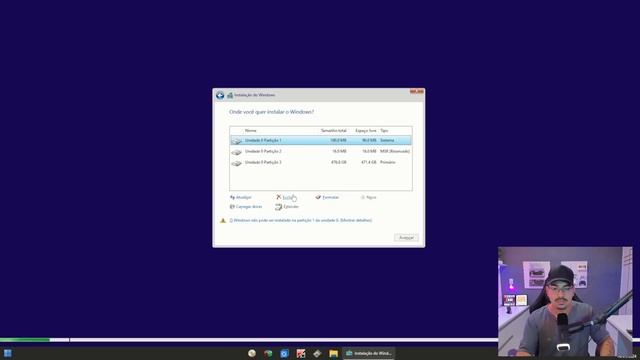The width and height of the screenshot is (640, 360).
Task: Click the green setup progress bar
Action: 25,340
